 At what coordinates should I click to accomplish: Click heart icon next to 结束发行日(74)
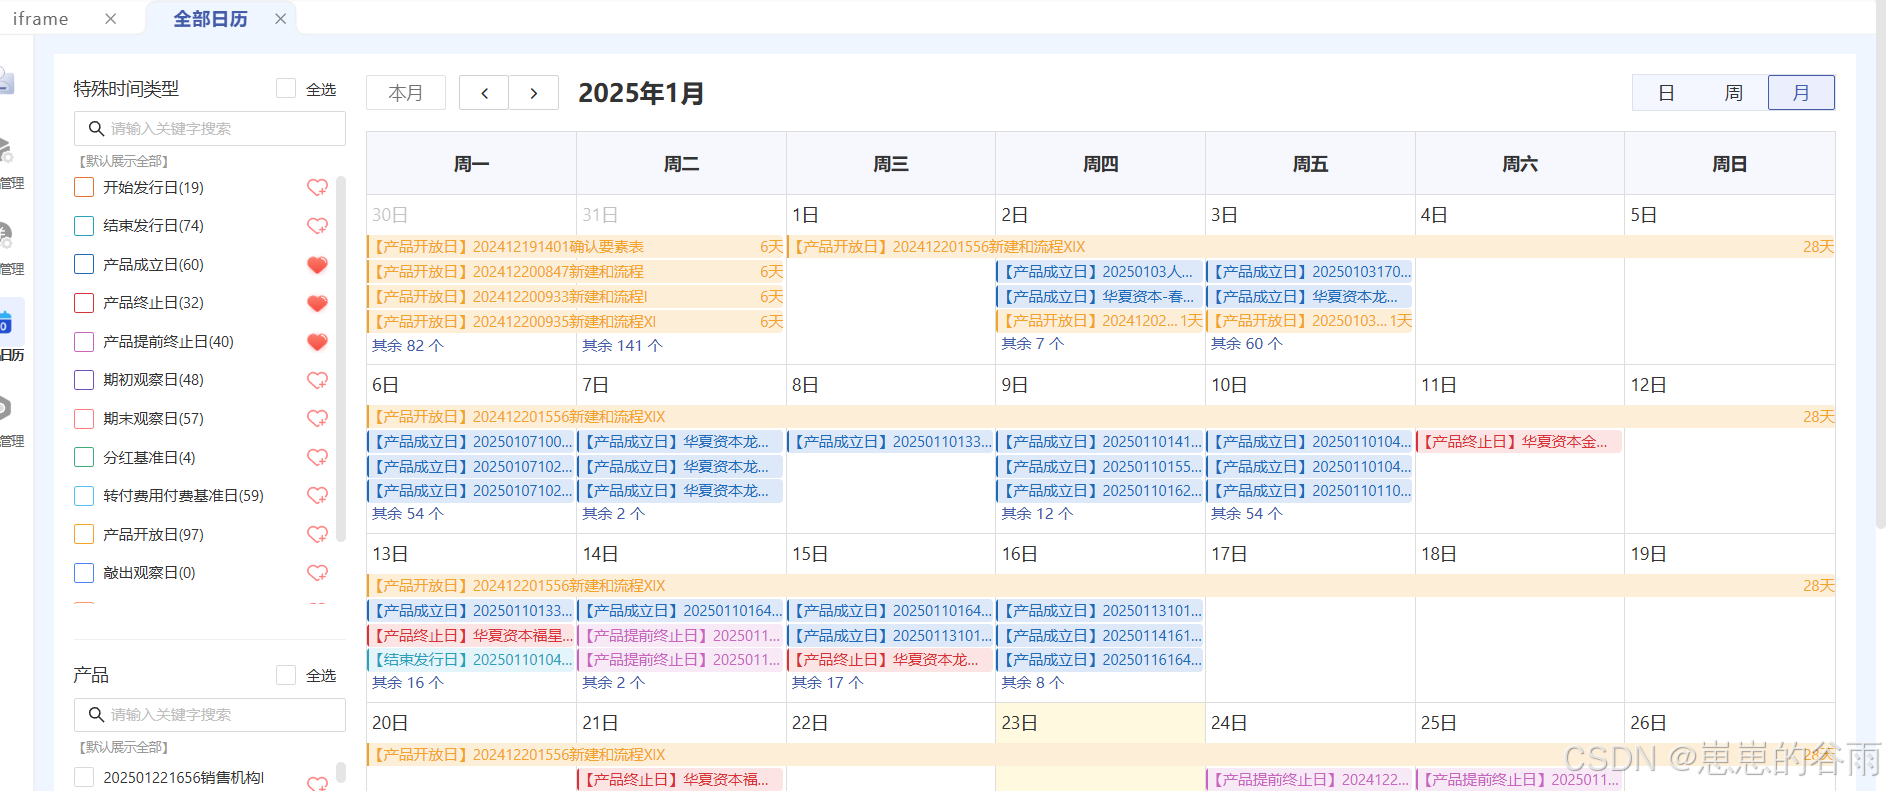317,226
